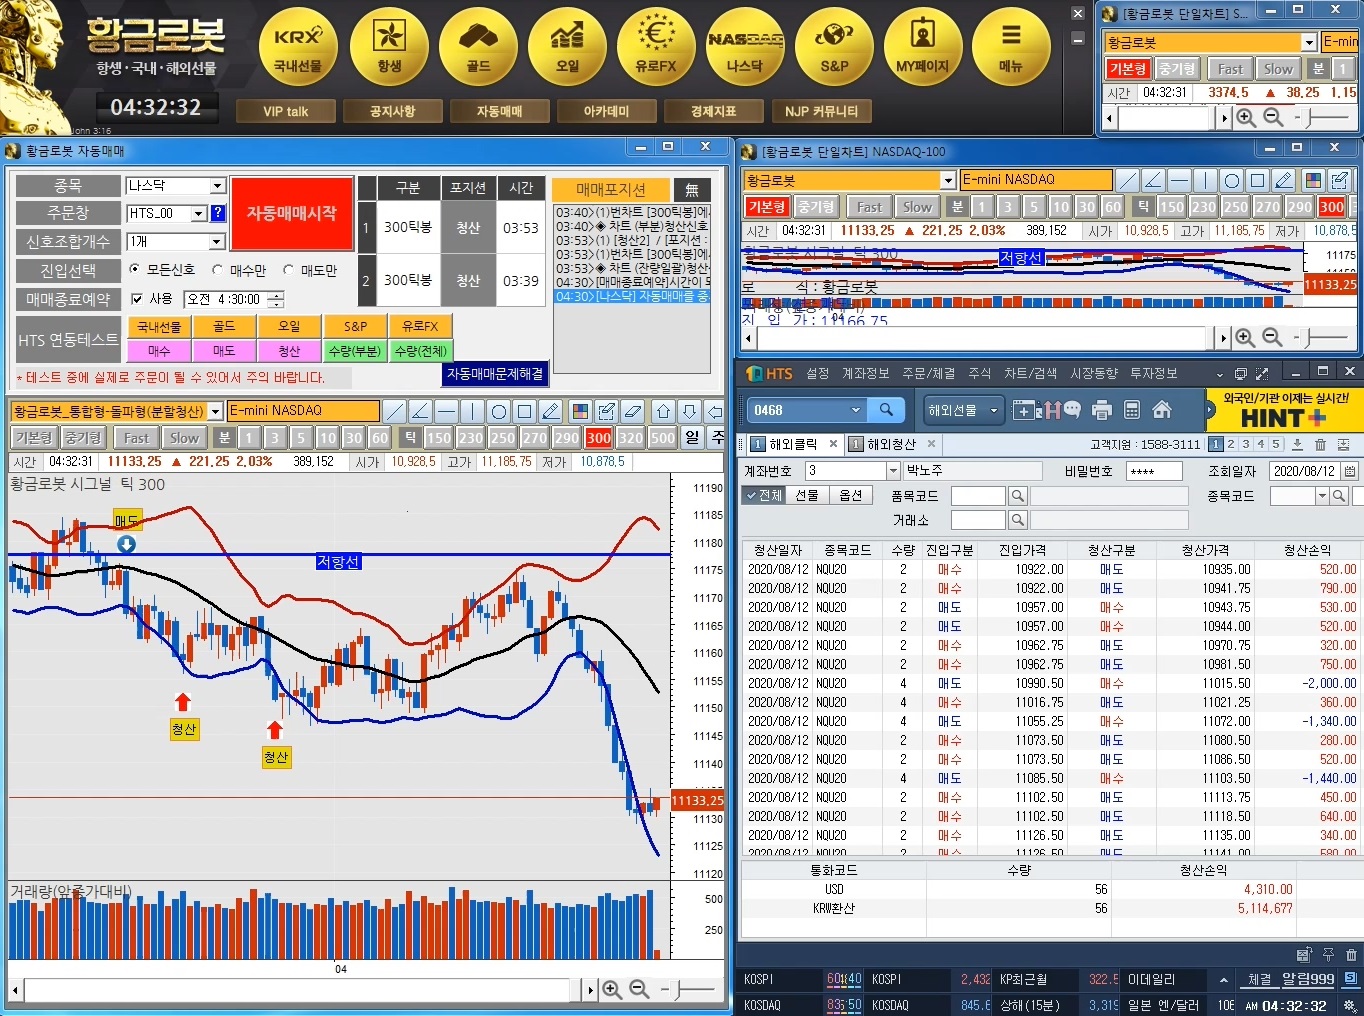Click the VIP talk button
This screenshot has width=1364, height=1016.
point(286,111)
